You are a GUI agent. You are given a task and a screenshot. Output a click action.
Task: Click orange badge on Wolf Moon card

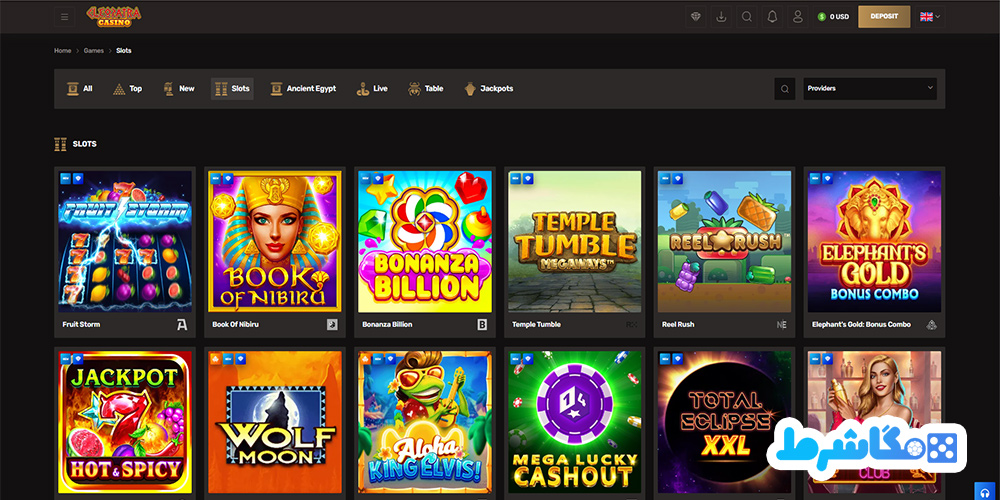click(215, 359)
